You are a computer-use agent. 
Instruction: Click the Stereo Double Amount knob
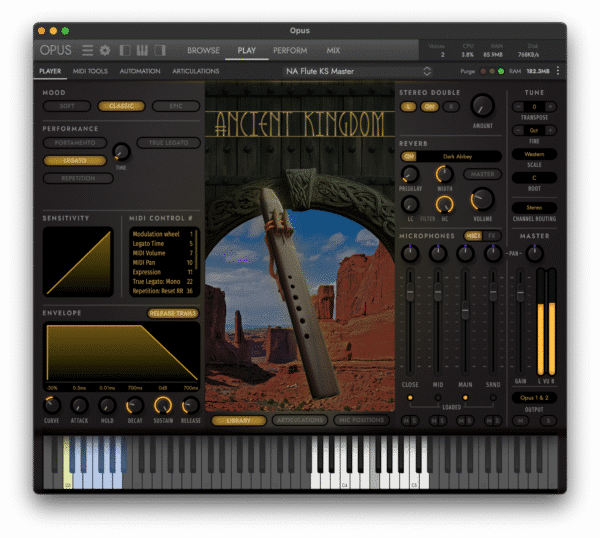tap(483, 106)
